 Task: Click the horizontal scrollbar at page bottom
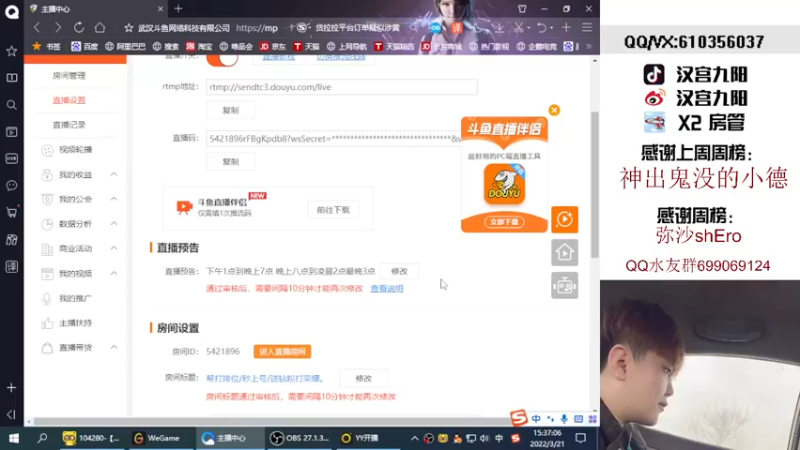tap(270, 421)
